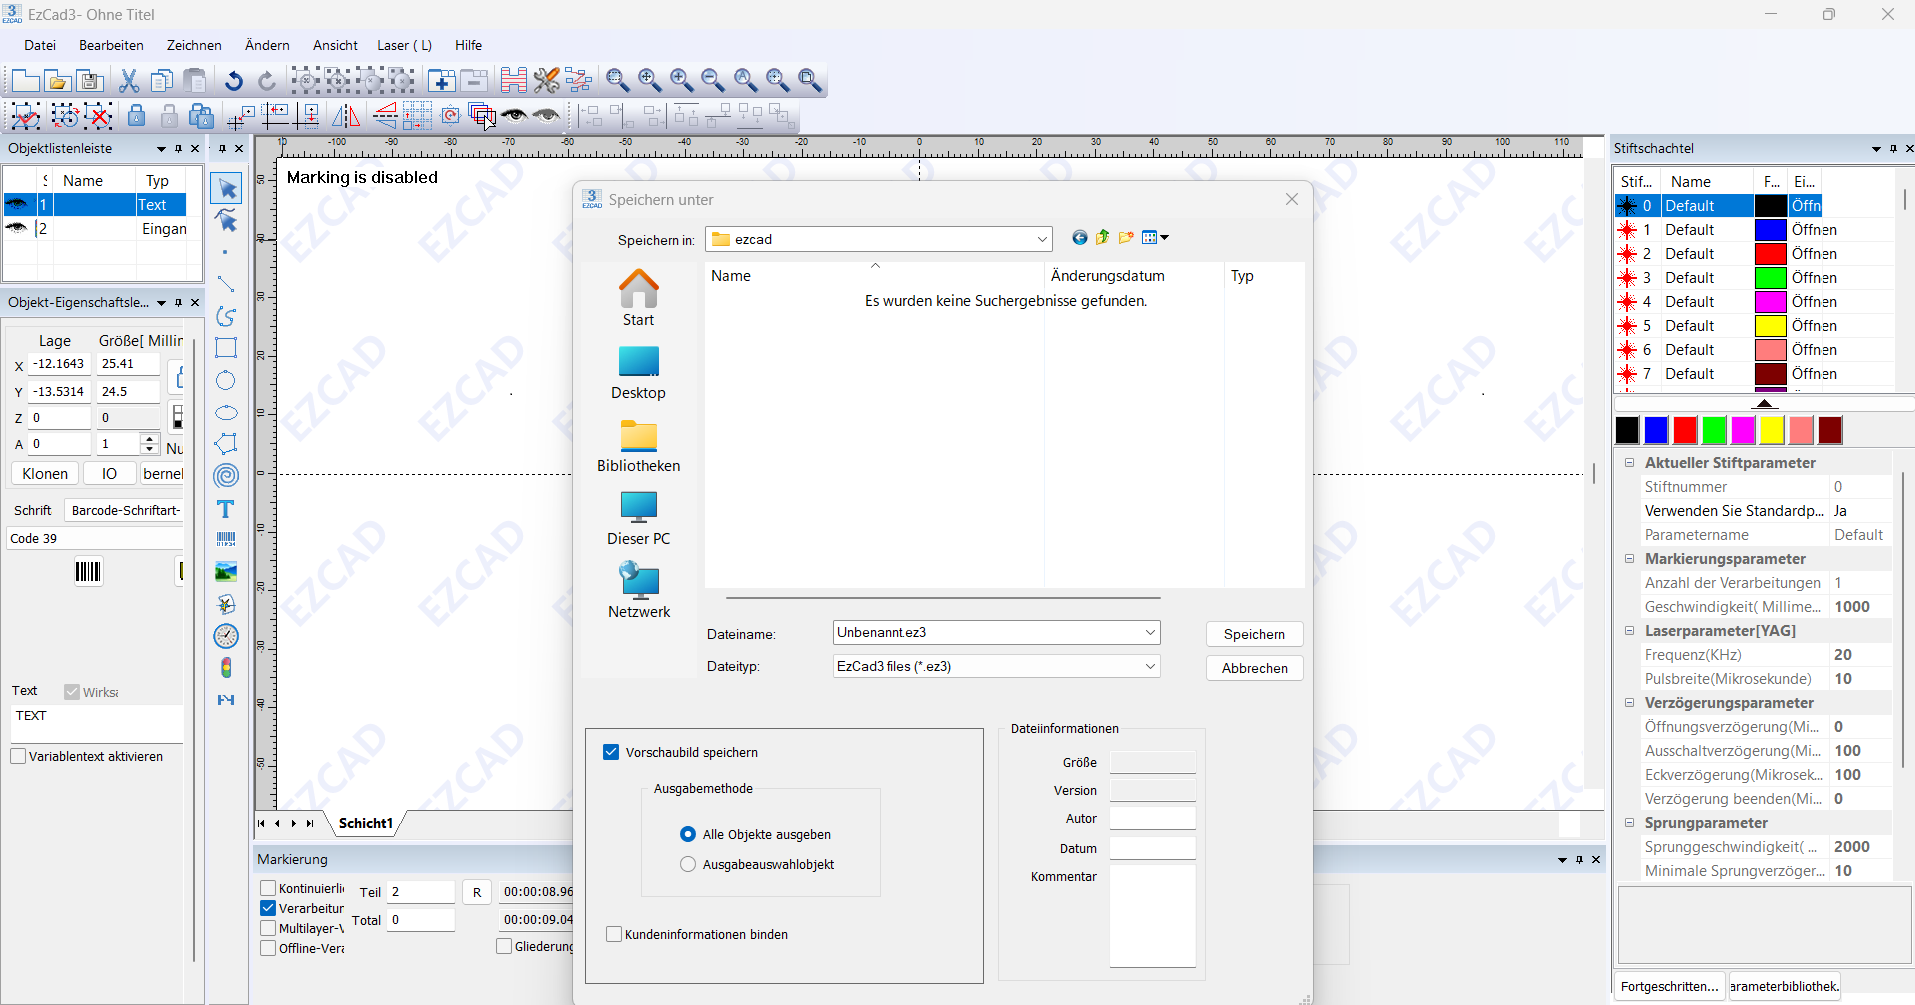
Task: Click the Speichern button
Action: pyautogui.click(x=1254, y=634)
